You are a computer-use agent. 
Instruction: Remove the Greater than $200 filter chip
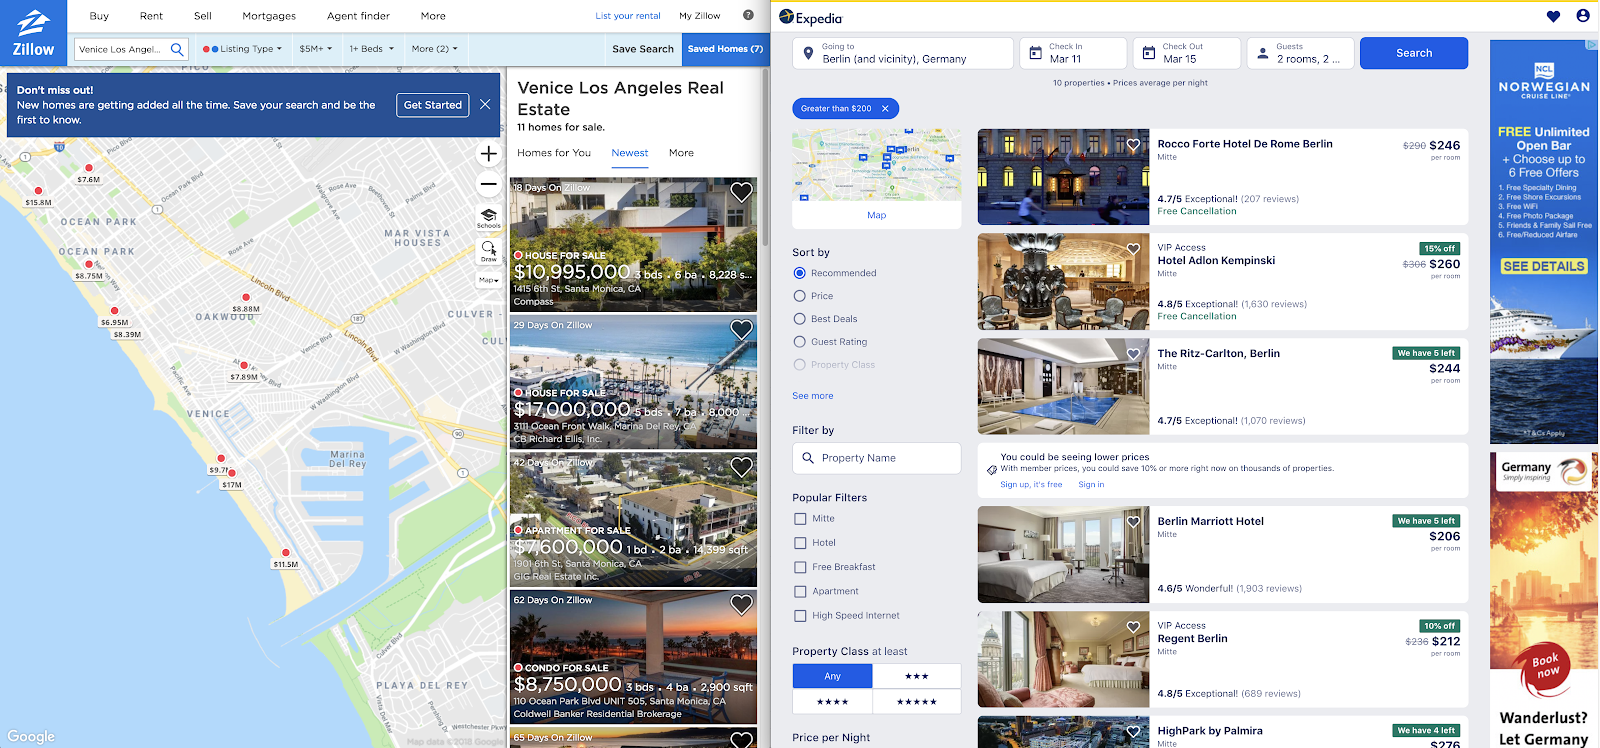pos(885,108)
